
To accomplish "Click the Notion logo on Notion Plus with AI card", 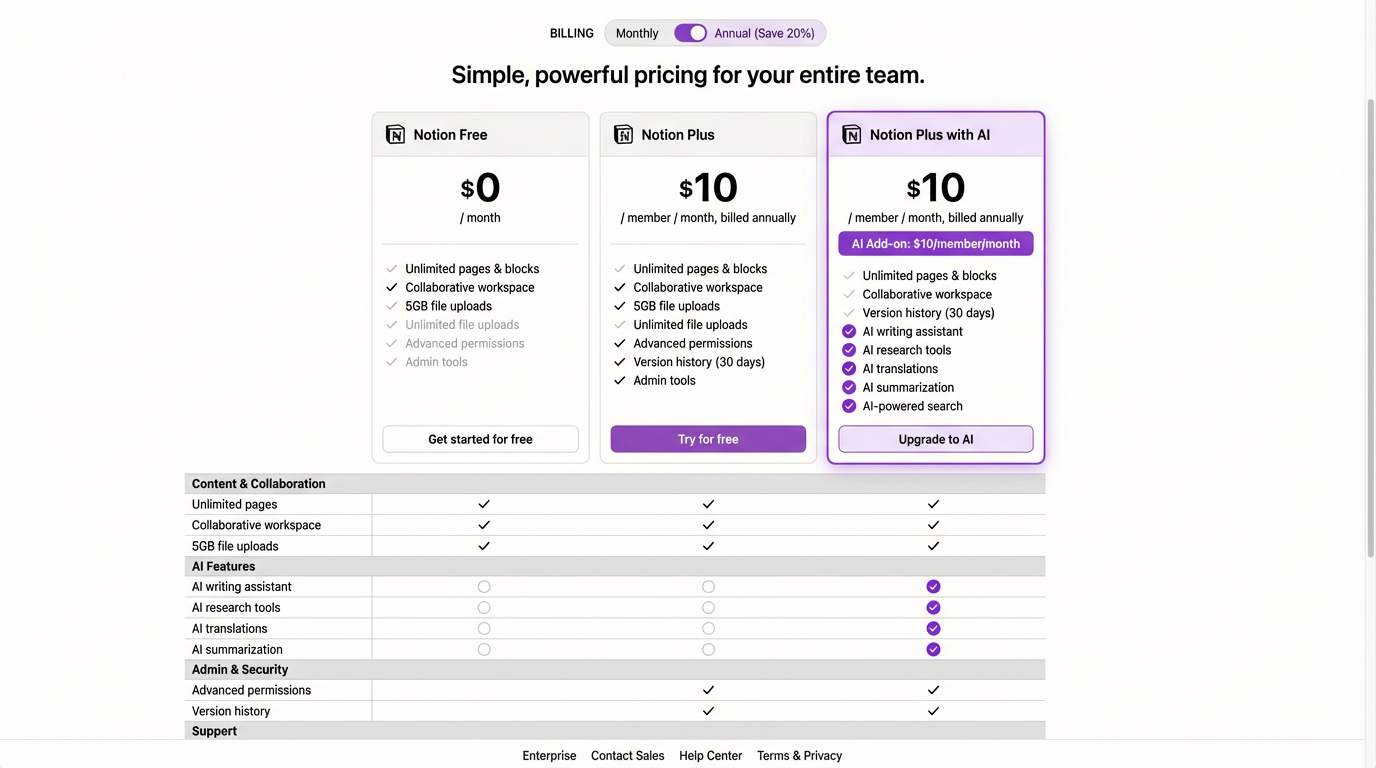I will click(x=851, y=133).
